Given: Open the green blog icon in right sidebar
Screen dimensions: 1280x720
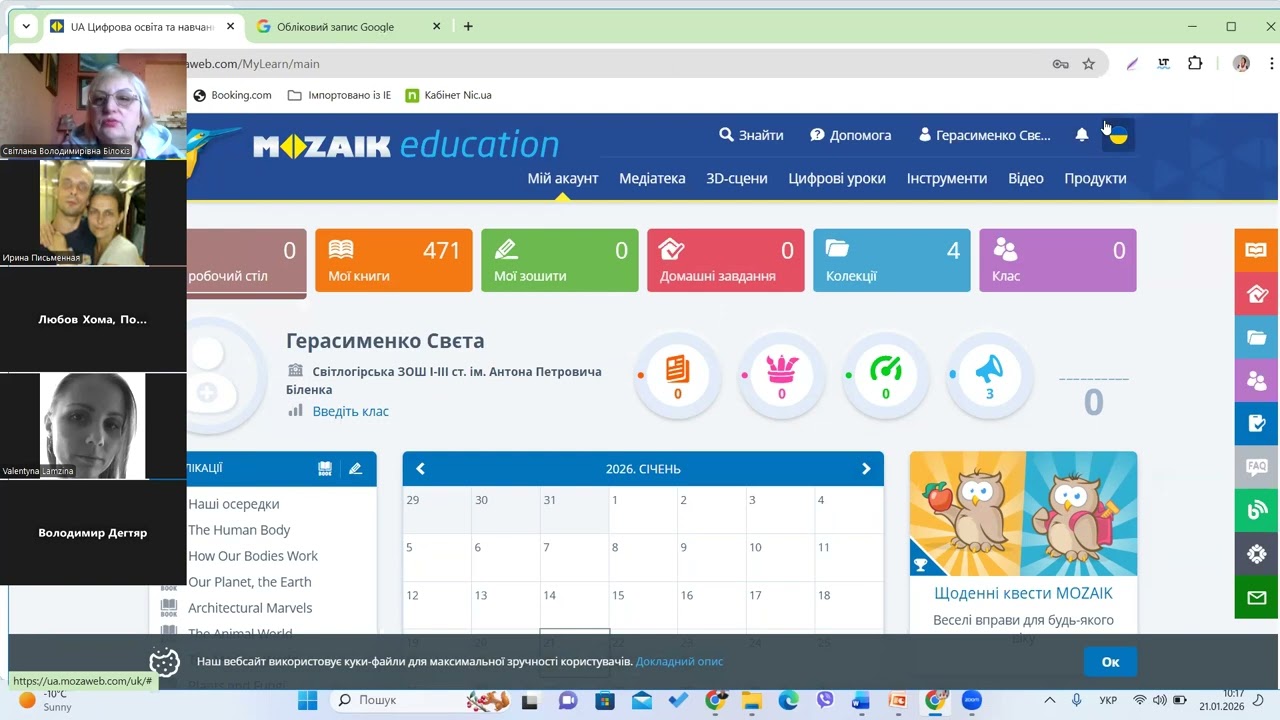Looking at the screenshot, I should (x=1257, y=511).
